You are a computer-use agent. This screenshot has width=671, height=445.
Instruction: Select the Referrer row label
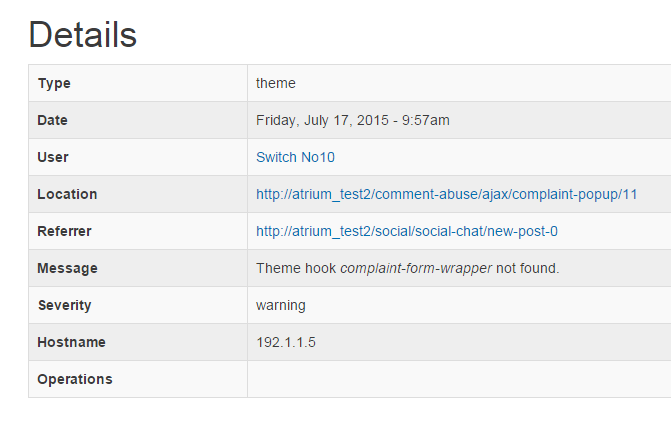point(64,231)
